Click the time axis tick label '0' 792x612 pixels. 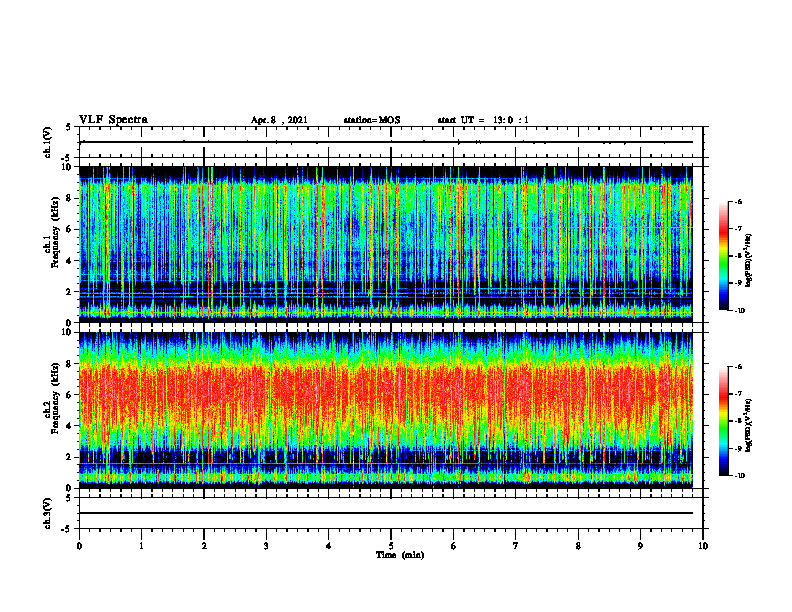pyautogui.click(x=79, y=546)
